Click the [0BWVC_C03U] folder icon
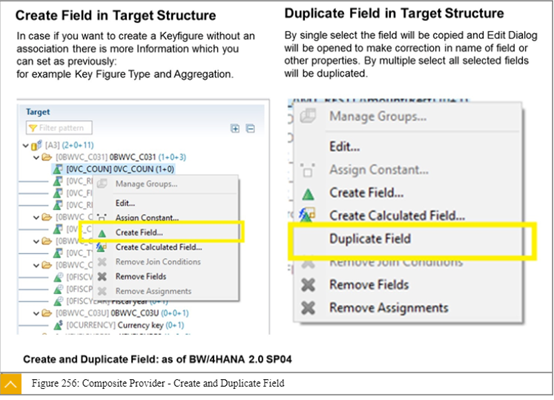The height and width of the screenshot is (400, 554). pyautogui.click(x=47, y=313)
